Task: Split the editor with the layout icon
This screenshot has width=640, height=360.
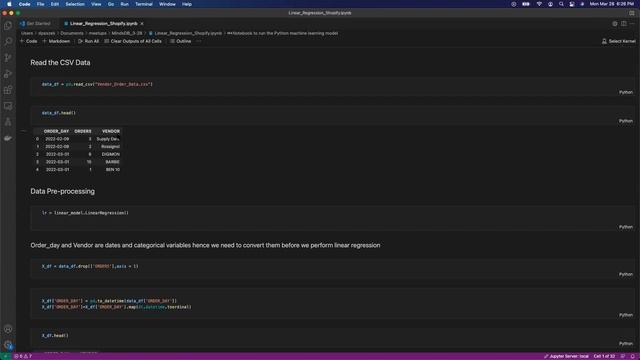Action: click(624, 24)
